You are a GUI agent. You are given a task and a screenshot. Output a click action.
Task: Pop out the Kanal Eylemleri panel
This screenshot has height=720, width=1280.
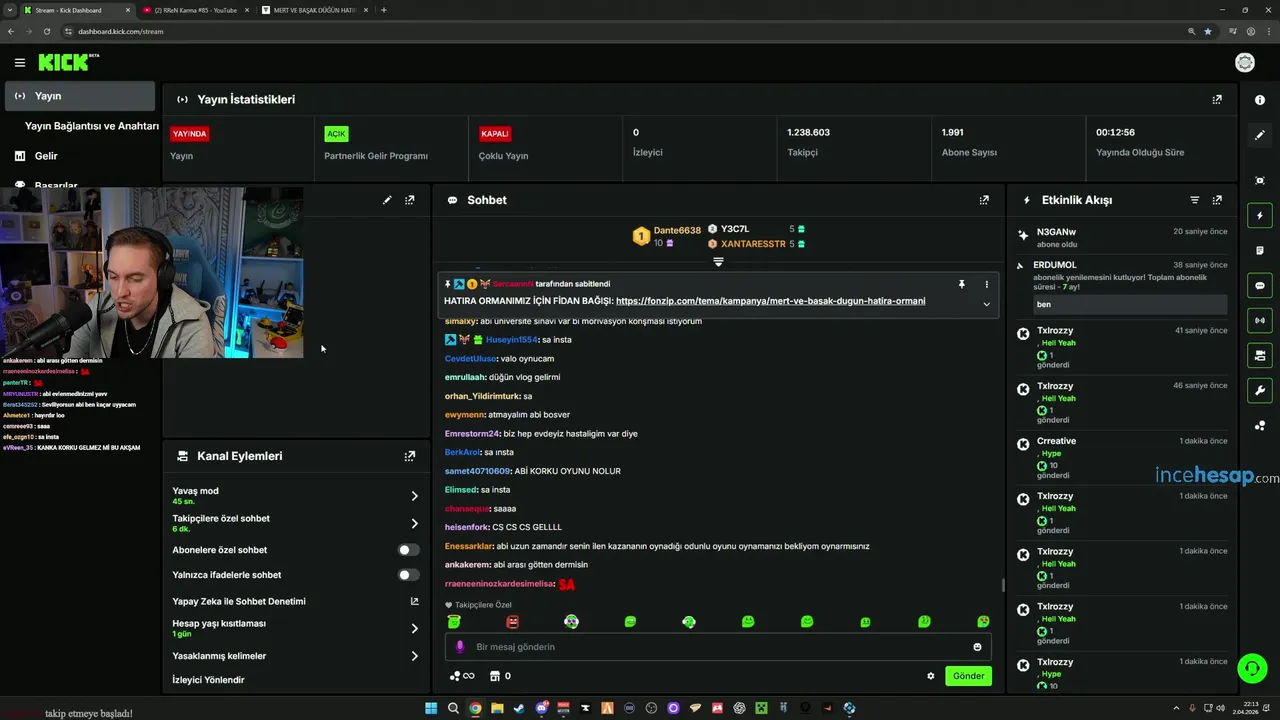pyautogui.click(x=409, y=456)
